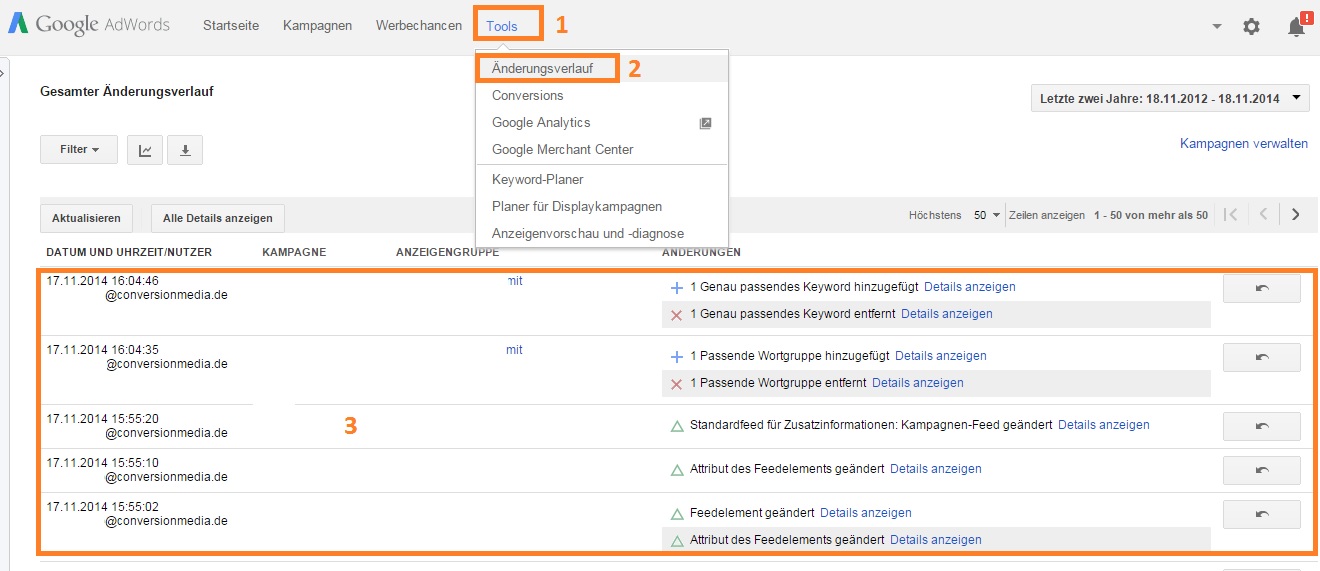Select timestamp 17.11.2014 15:55:20

pos(102,419)
